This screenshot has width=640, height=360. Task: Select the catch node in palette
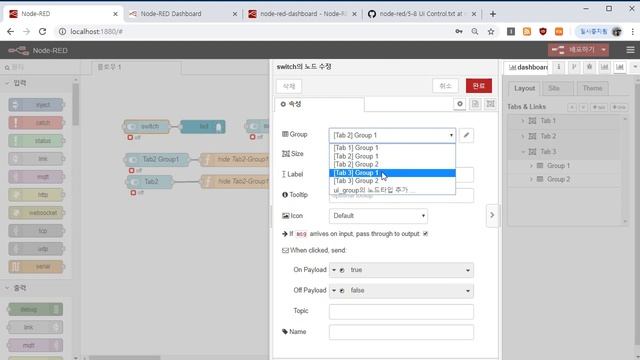tap(36, 123)
